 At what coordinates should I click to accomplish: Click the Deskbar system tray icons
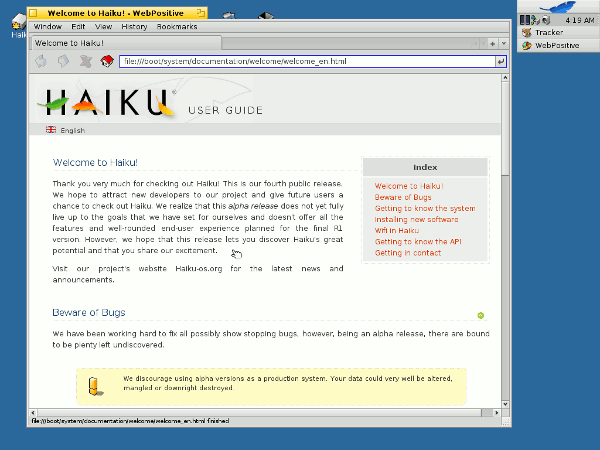[x=535, y=20]
